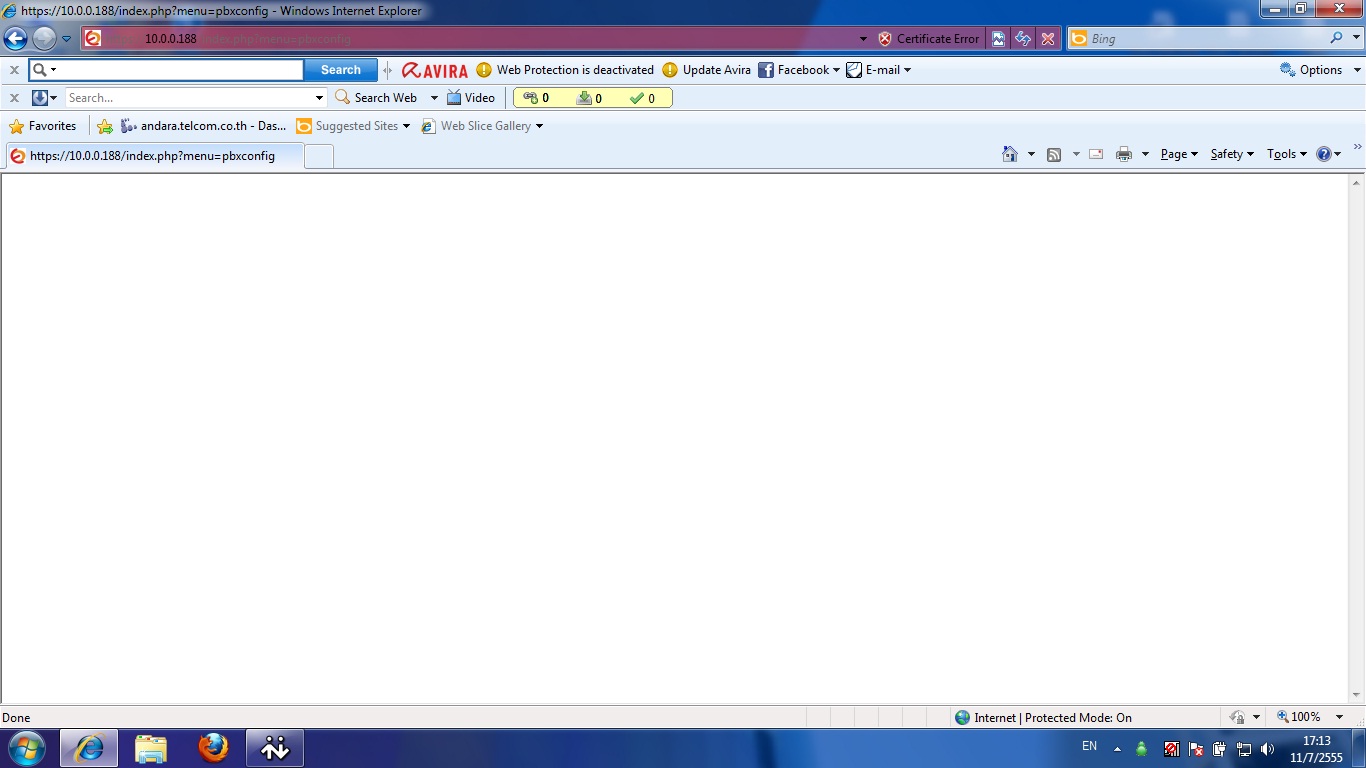Select the pbxconfig page tab
Image resolution: width=1366 pixels, height=768 pixels.
coord(152,156)
